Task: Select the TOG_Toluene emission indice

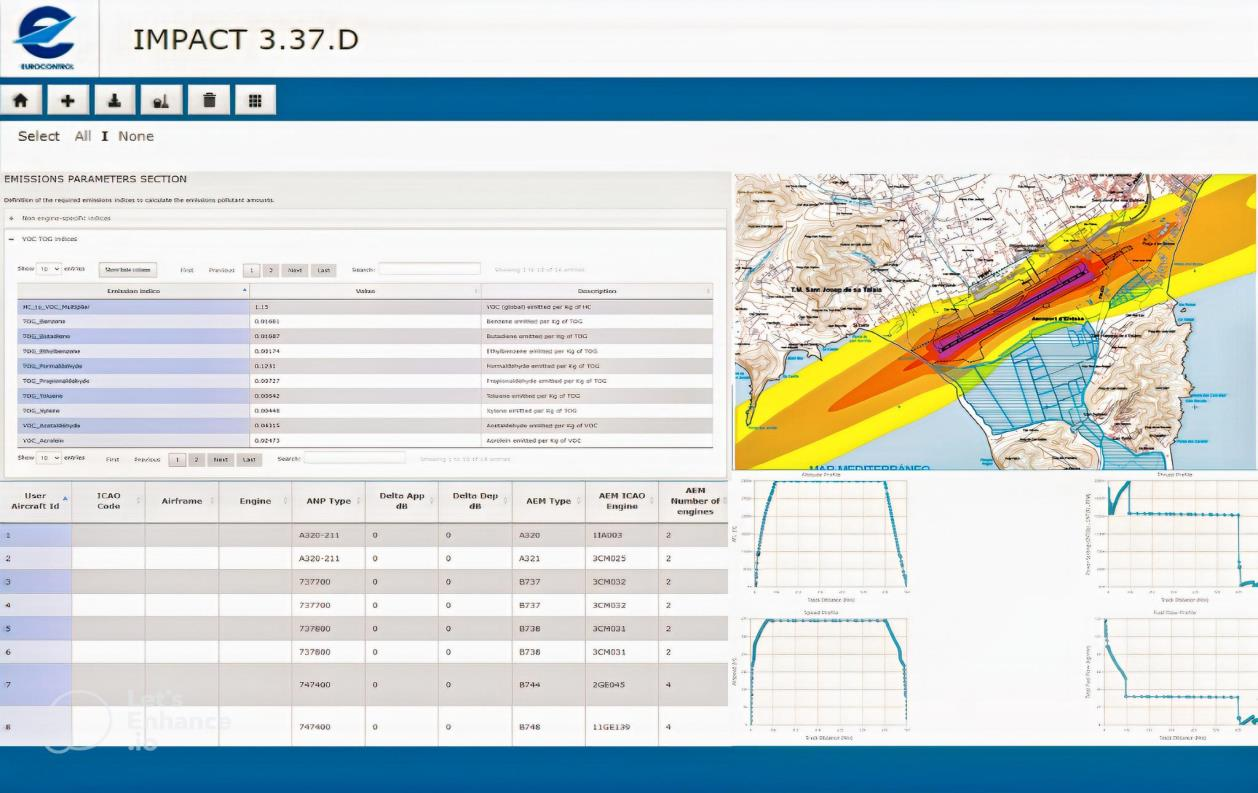Action: point(133,396)
